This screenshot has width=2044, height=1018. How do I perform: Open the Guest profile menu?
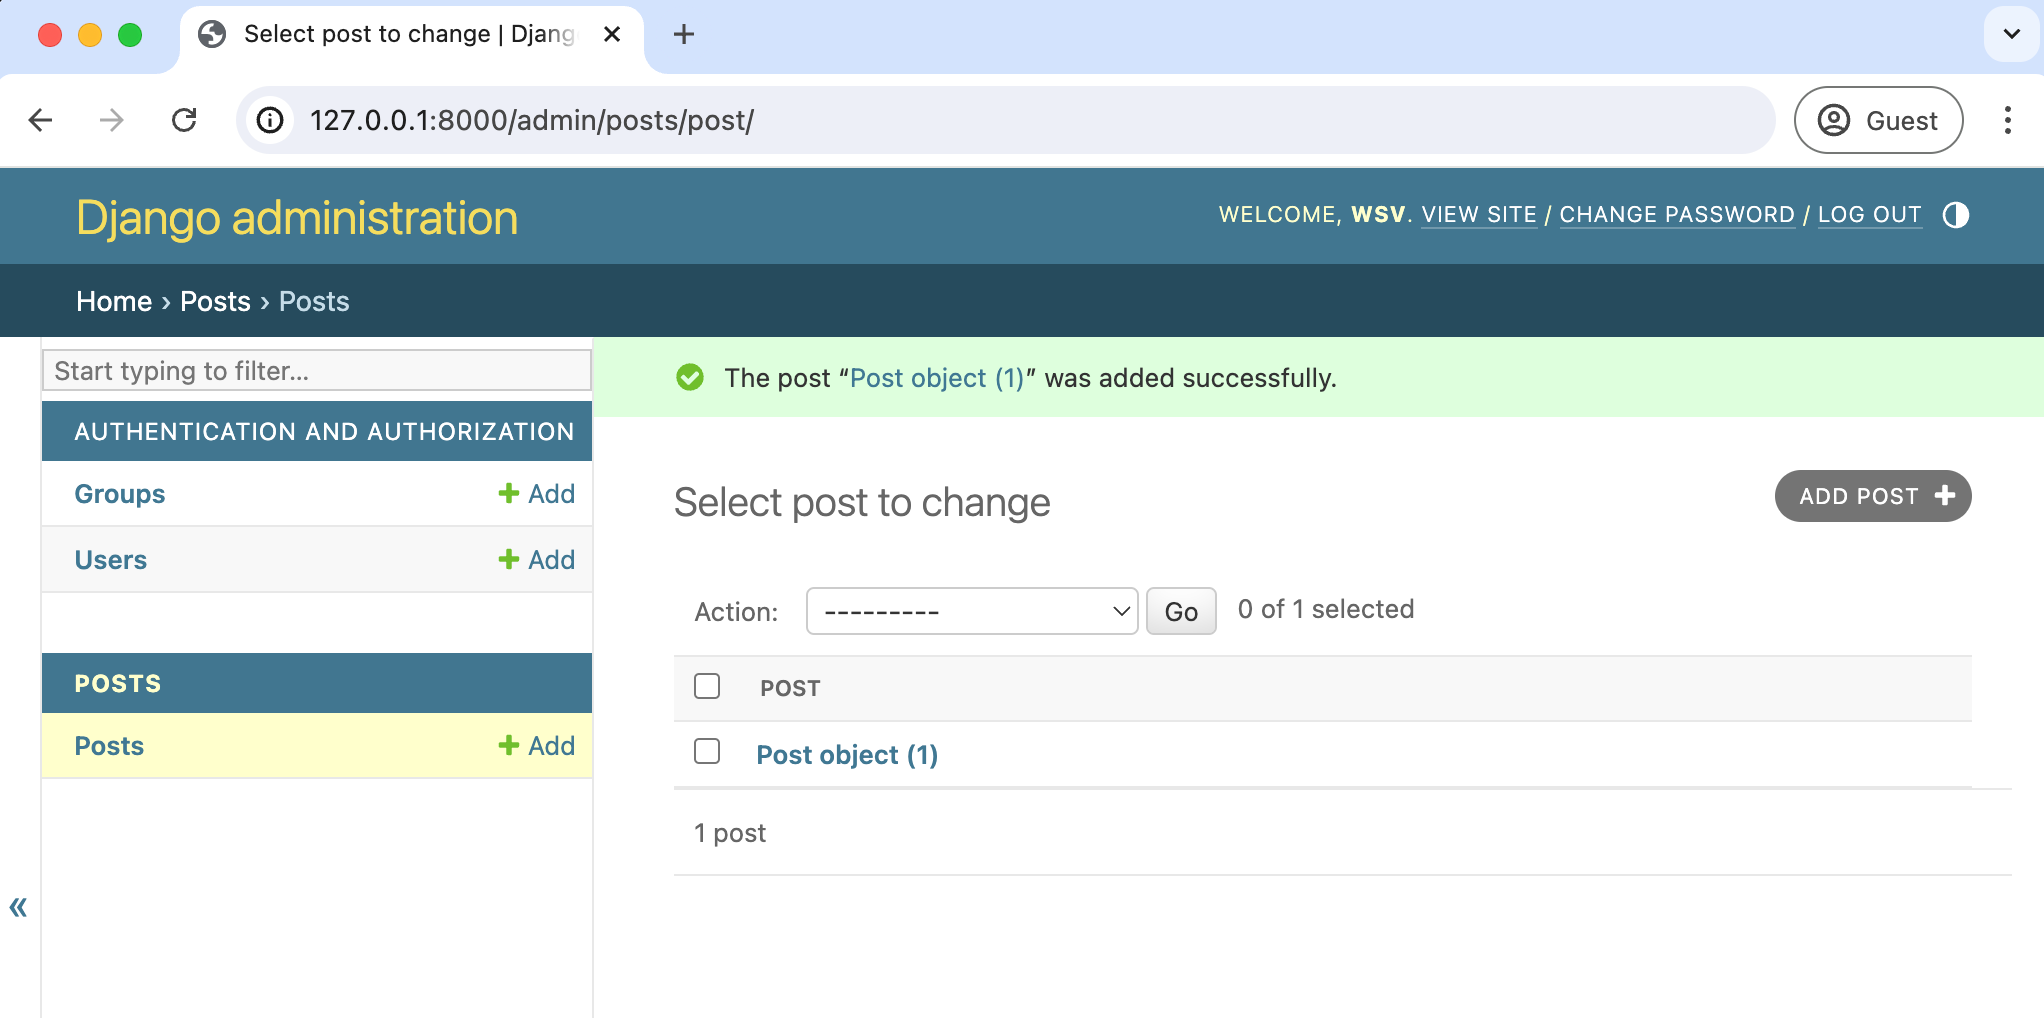click(1878, 120)
